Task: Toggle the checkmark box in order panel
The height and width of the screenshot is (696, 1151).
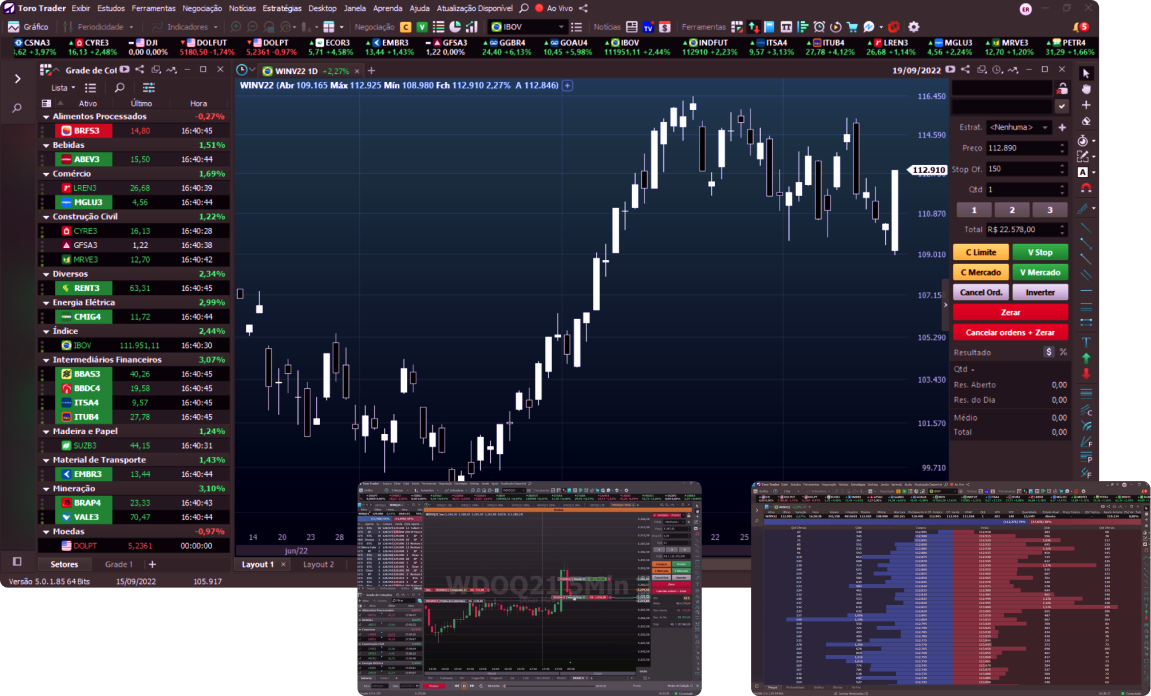Action: point(1061,106)
